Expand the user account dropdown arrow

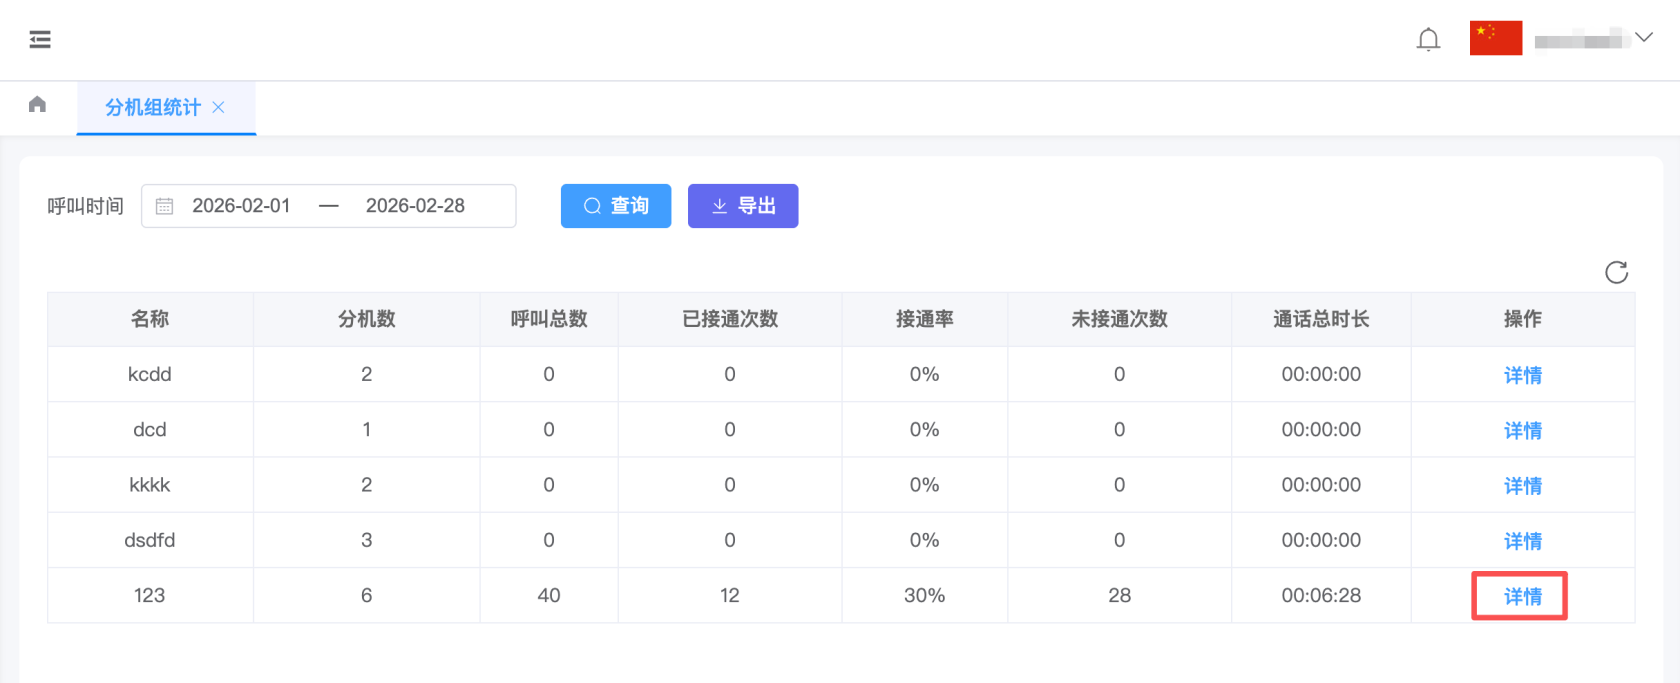pyautogui.click(x=1644, y=38)
